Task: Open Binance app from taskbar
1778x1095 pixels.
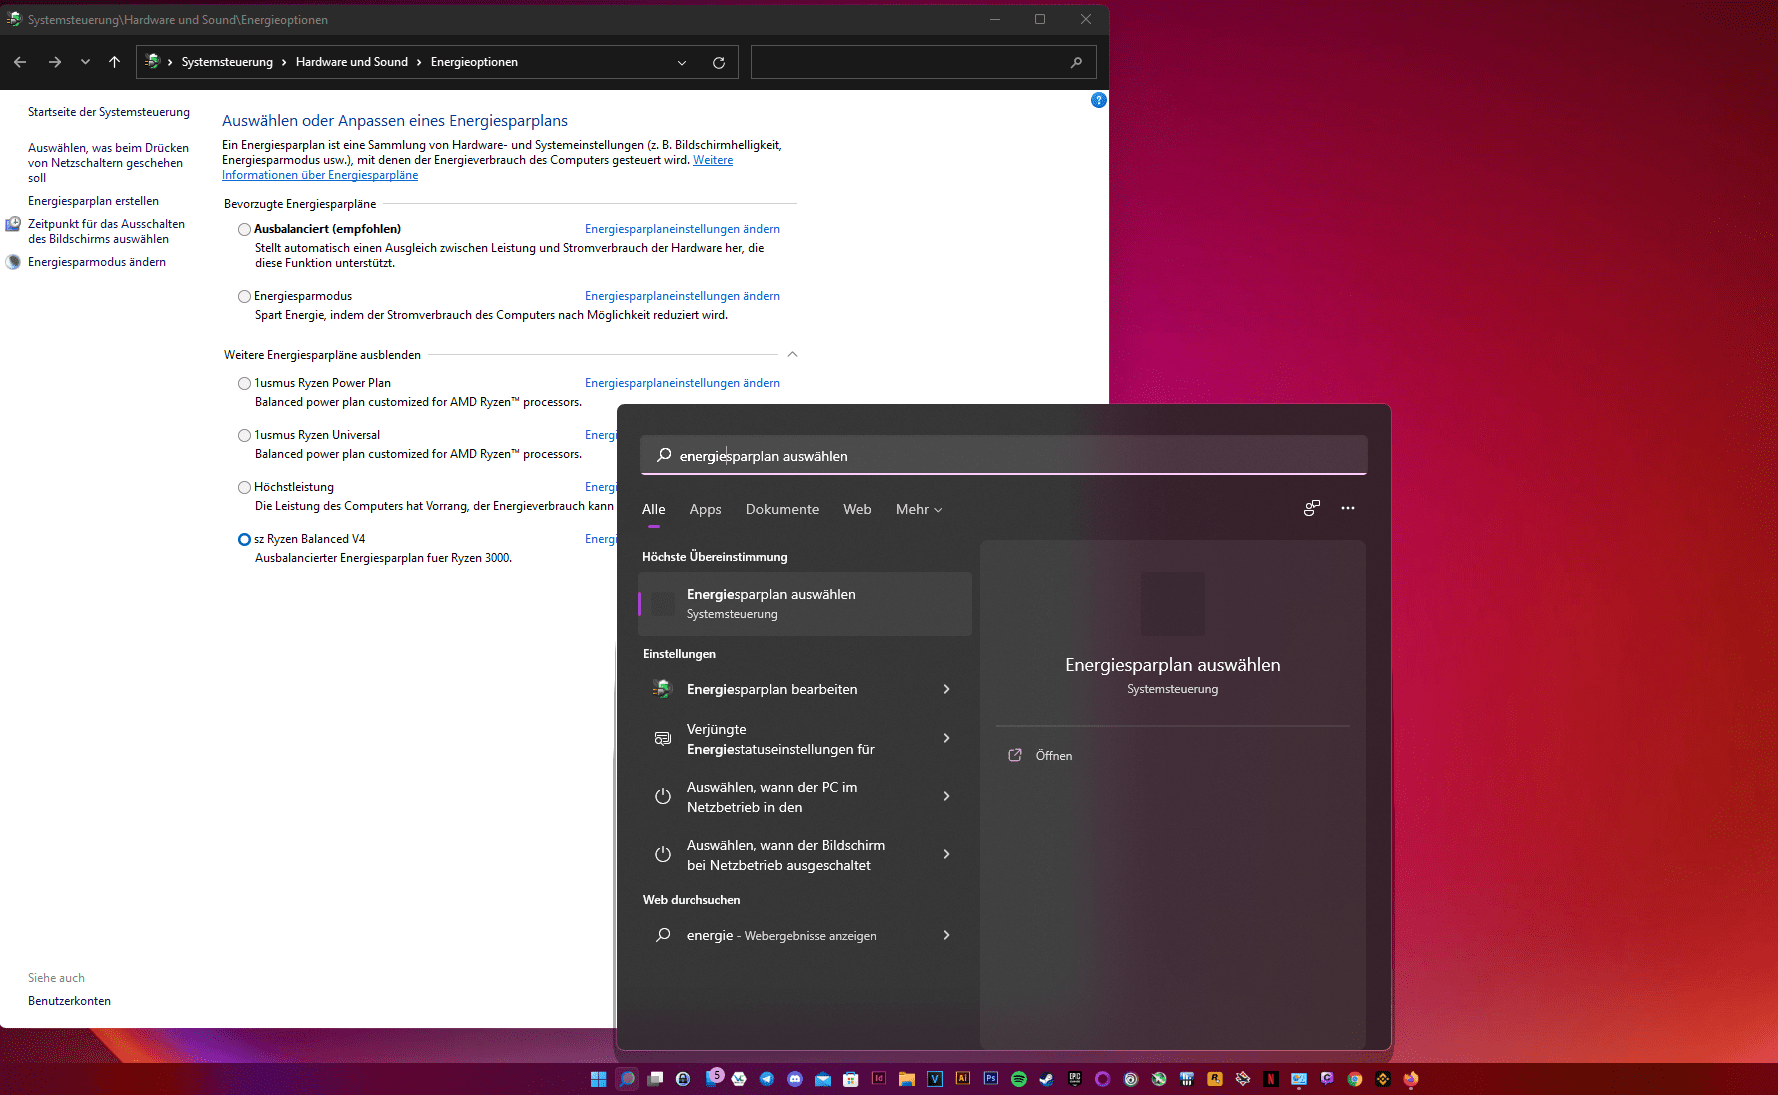Action: [1383, 1079]
